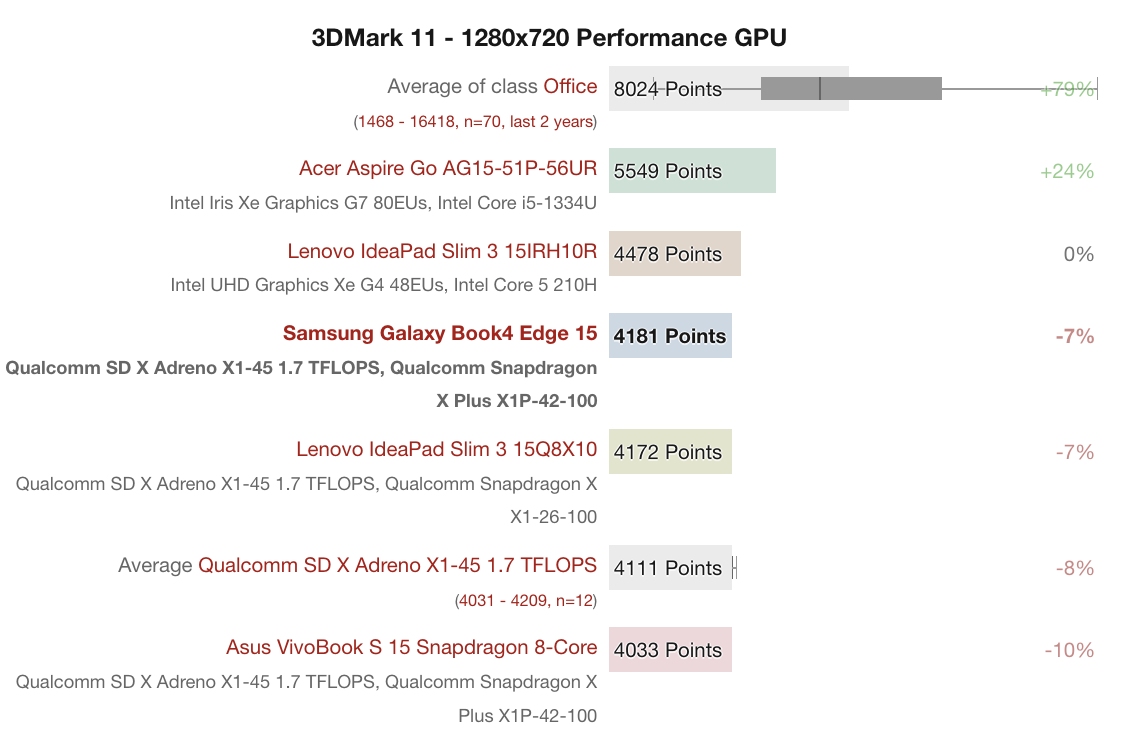Click the -10% difference label

point(1069,650)
